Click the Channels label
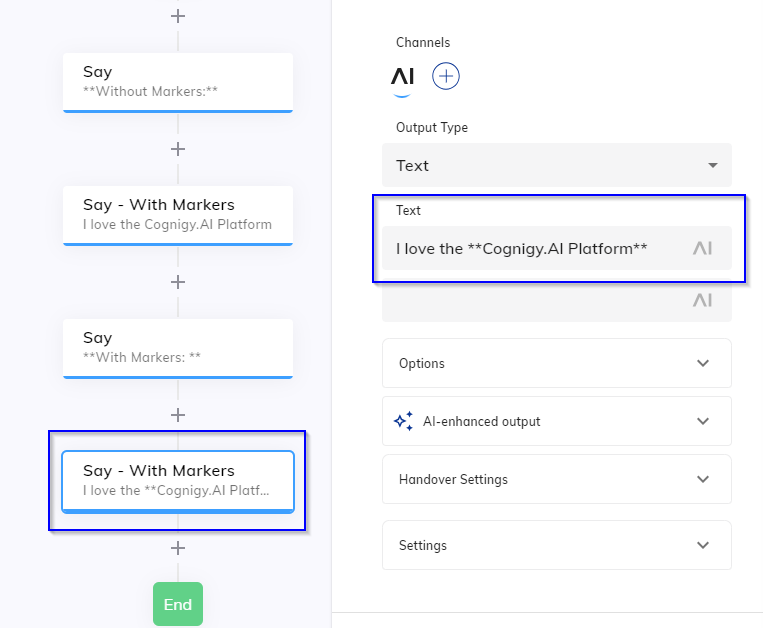 pyautogui.click(x=423, y=43)
